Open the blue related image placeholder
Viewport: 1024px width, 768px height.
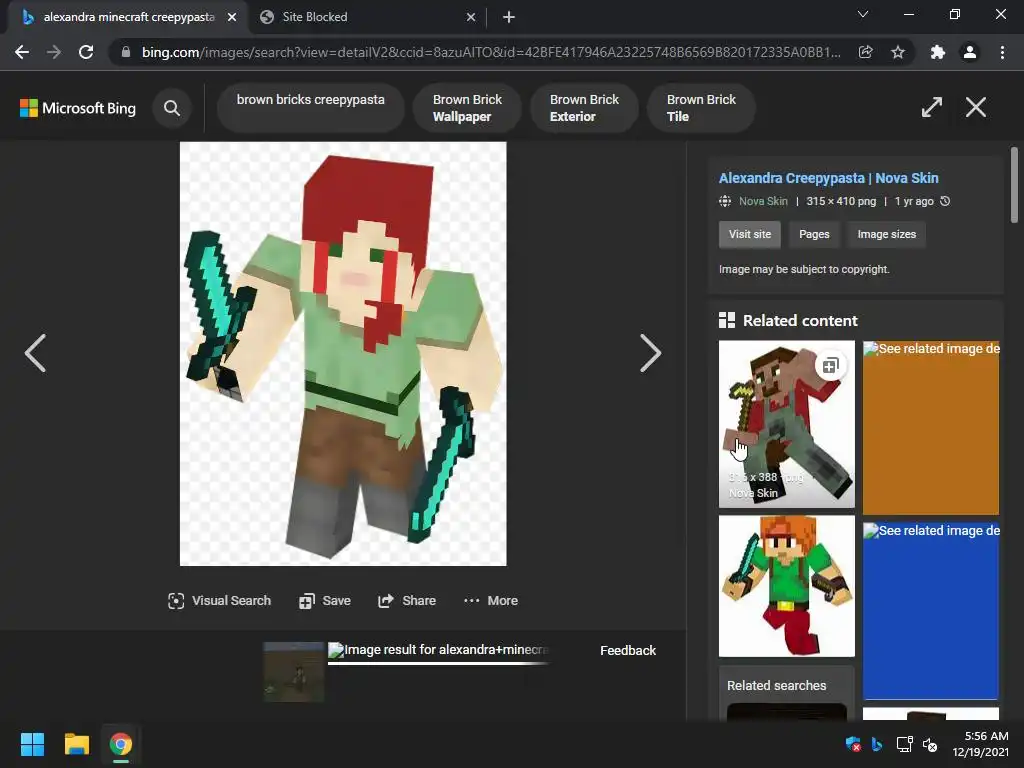[x=931, y=611]
